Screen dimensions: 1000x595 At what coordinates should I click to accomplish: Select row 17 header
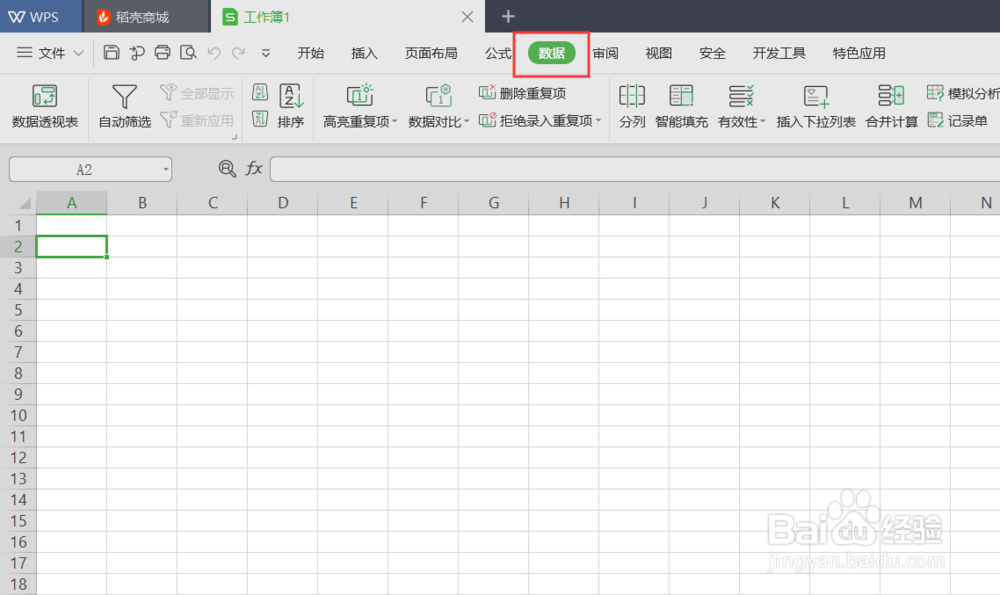(18, 563)
